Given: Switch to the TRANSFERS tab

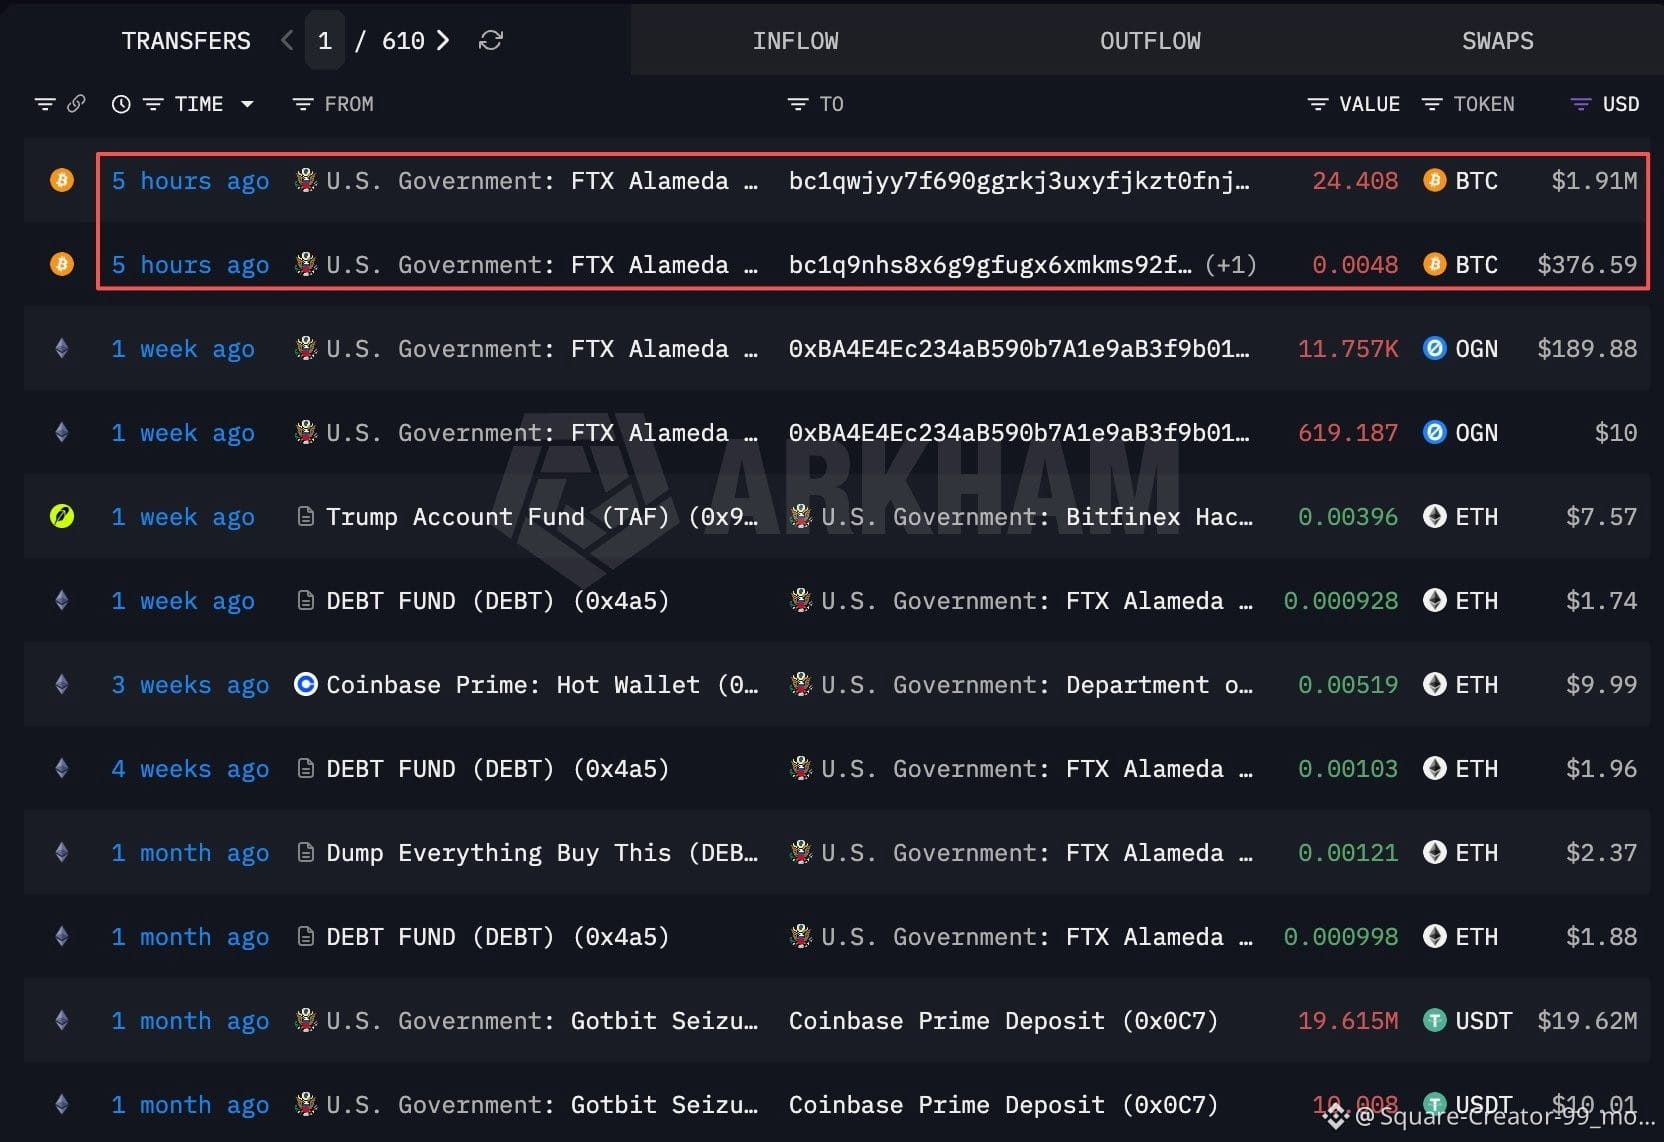Looking at the screenshot, I should pos(186,40).
